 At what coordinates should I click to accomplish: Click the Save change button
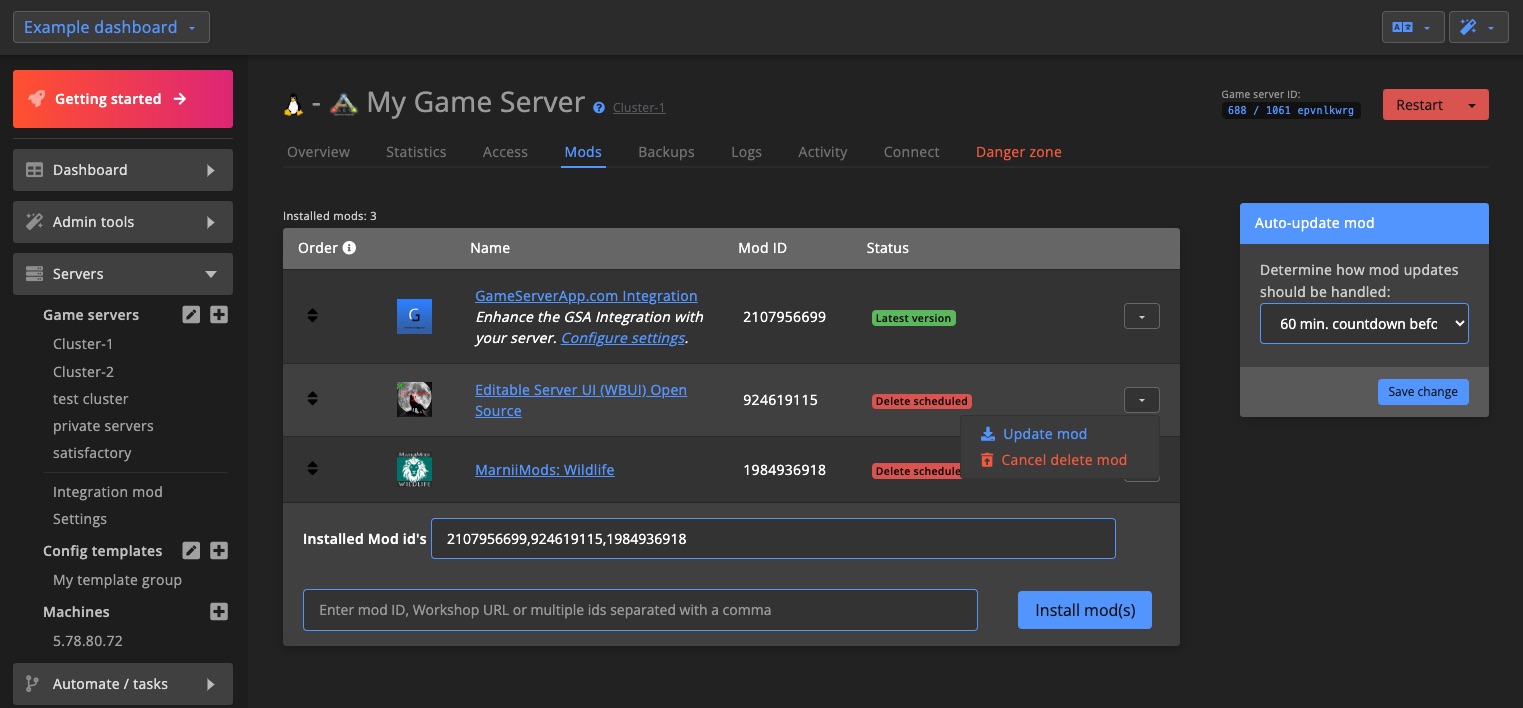coord(1422,392)
